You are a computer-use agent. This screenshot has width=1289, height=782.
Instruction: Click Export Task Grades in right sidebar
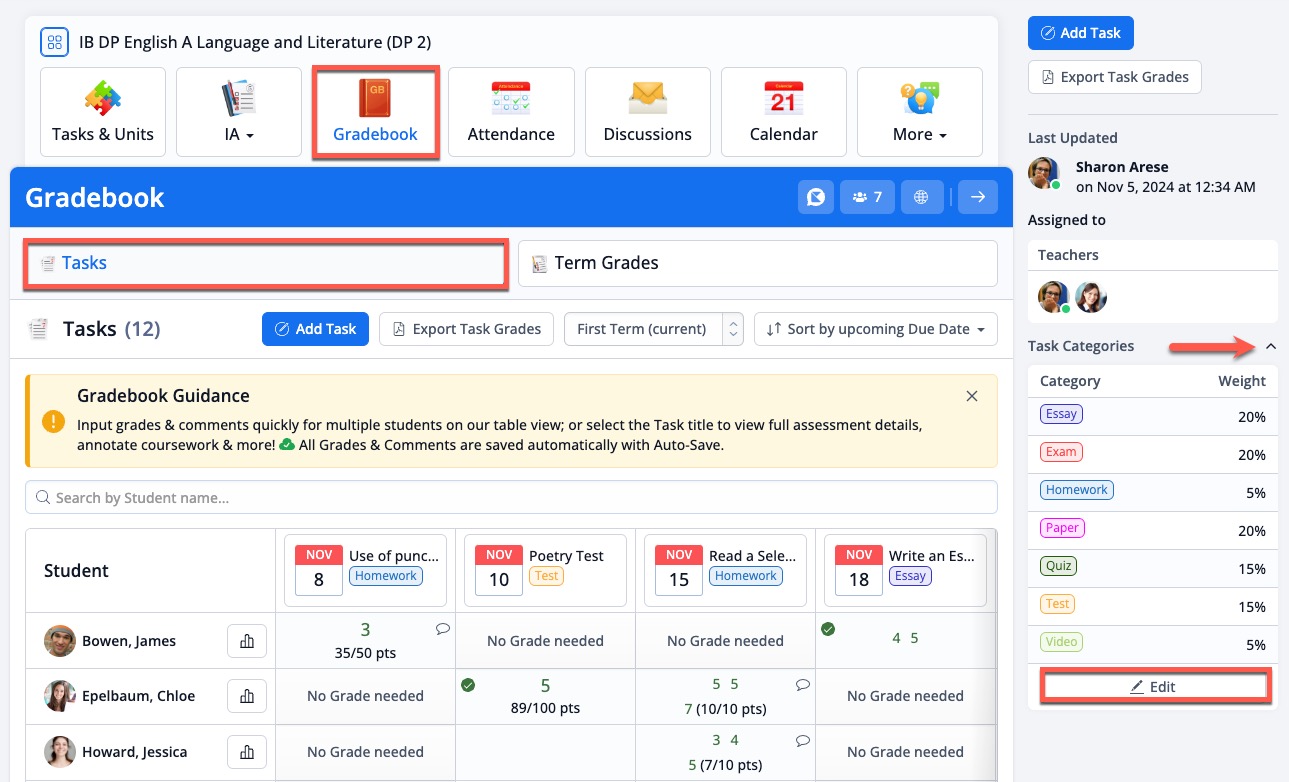tap(1115, 77)
